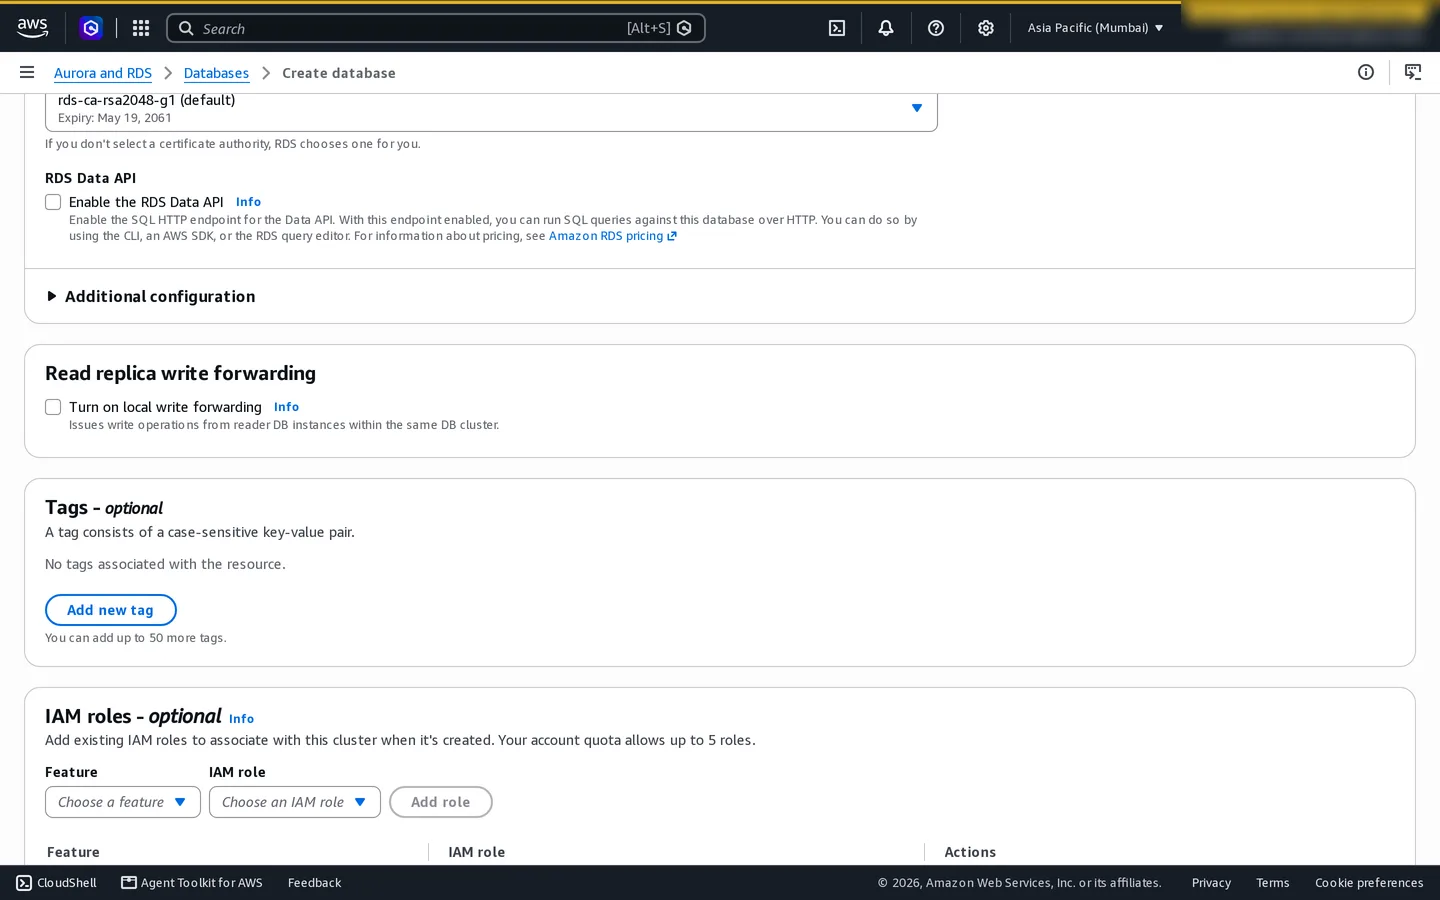Open the tutorials panel icon at far right
Screen dimensions: 1440x900
[x=1413, y=72]
